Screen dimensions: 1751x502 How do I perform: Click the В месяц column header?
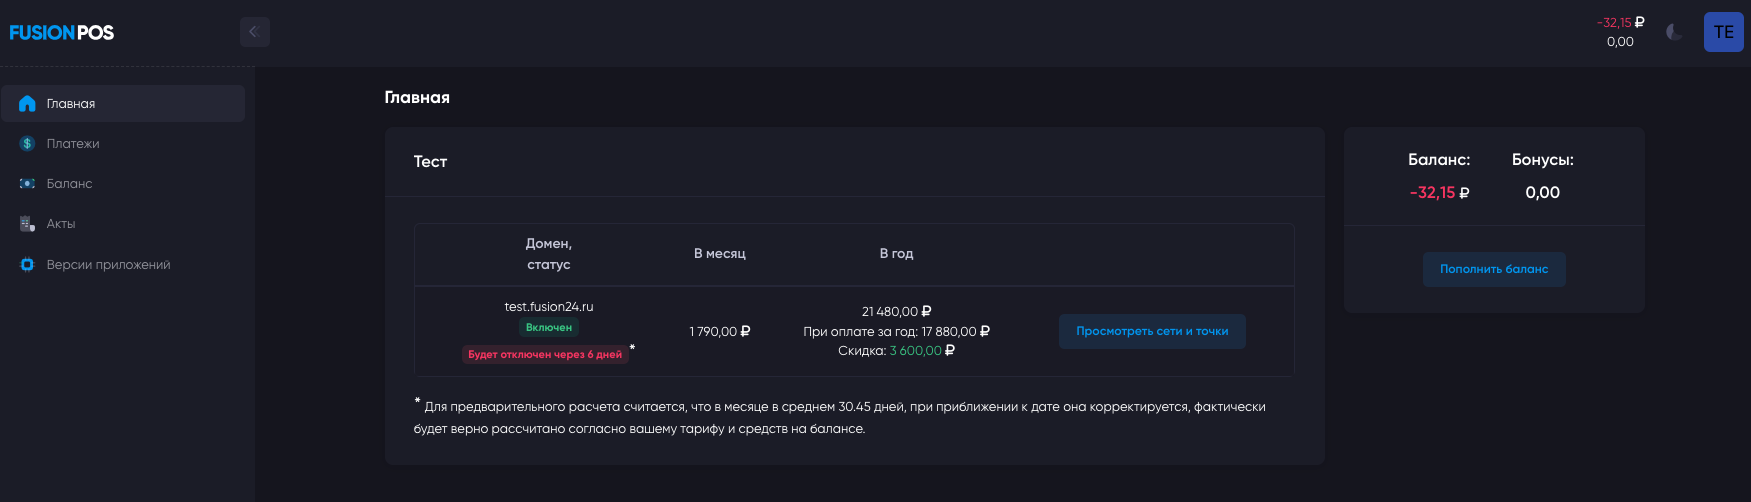tap(720, 254)
